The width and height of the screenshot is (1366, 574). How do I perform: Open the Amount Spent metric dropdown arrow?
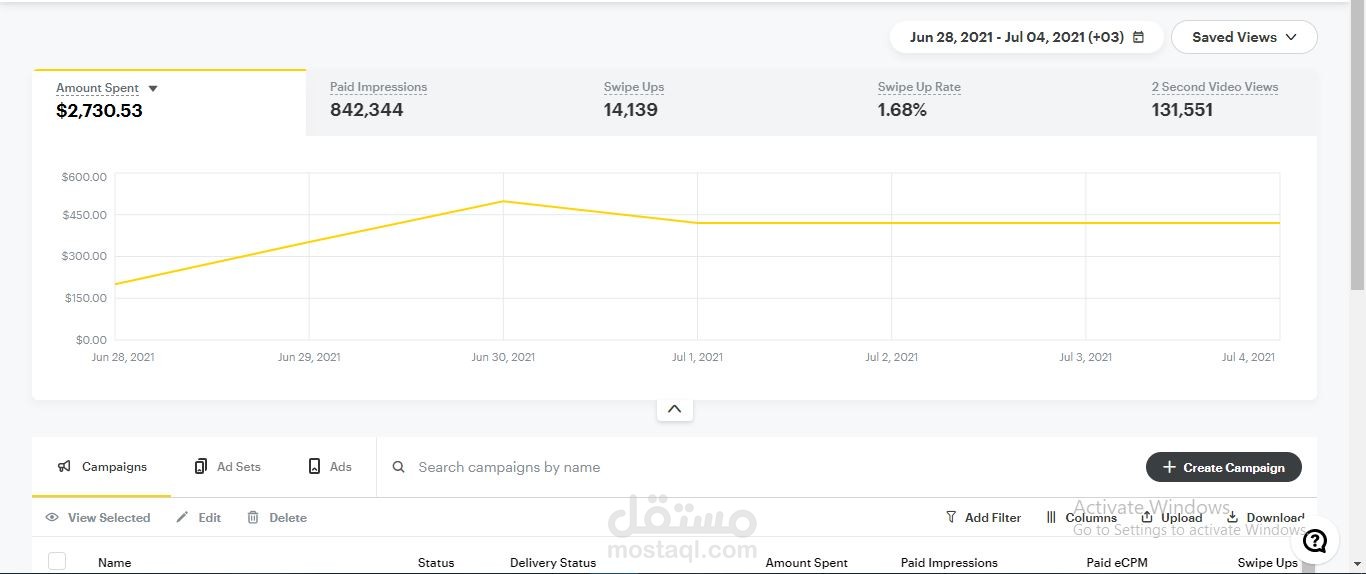tap(153, 88)
